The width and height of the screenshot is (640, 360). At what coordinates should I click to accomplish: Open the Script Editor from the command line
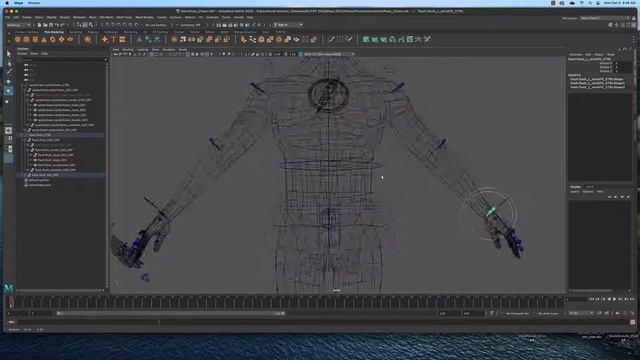[x=633, y=322]
